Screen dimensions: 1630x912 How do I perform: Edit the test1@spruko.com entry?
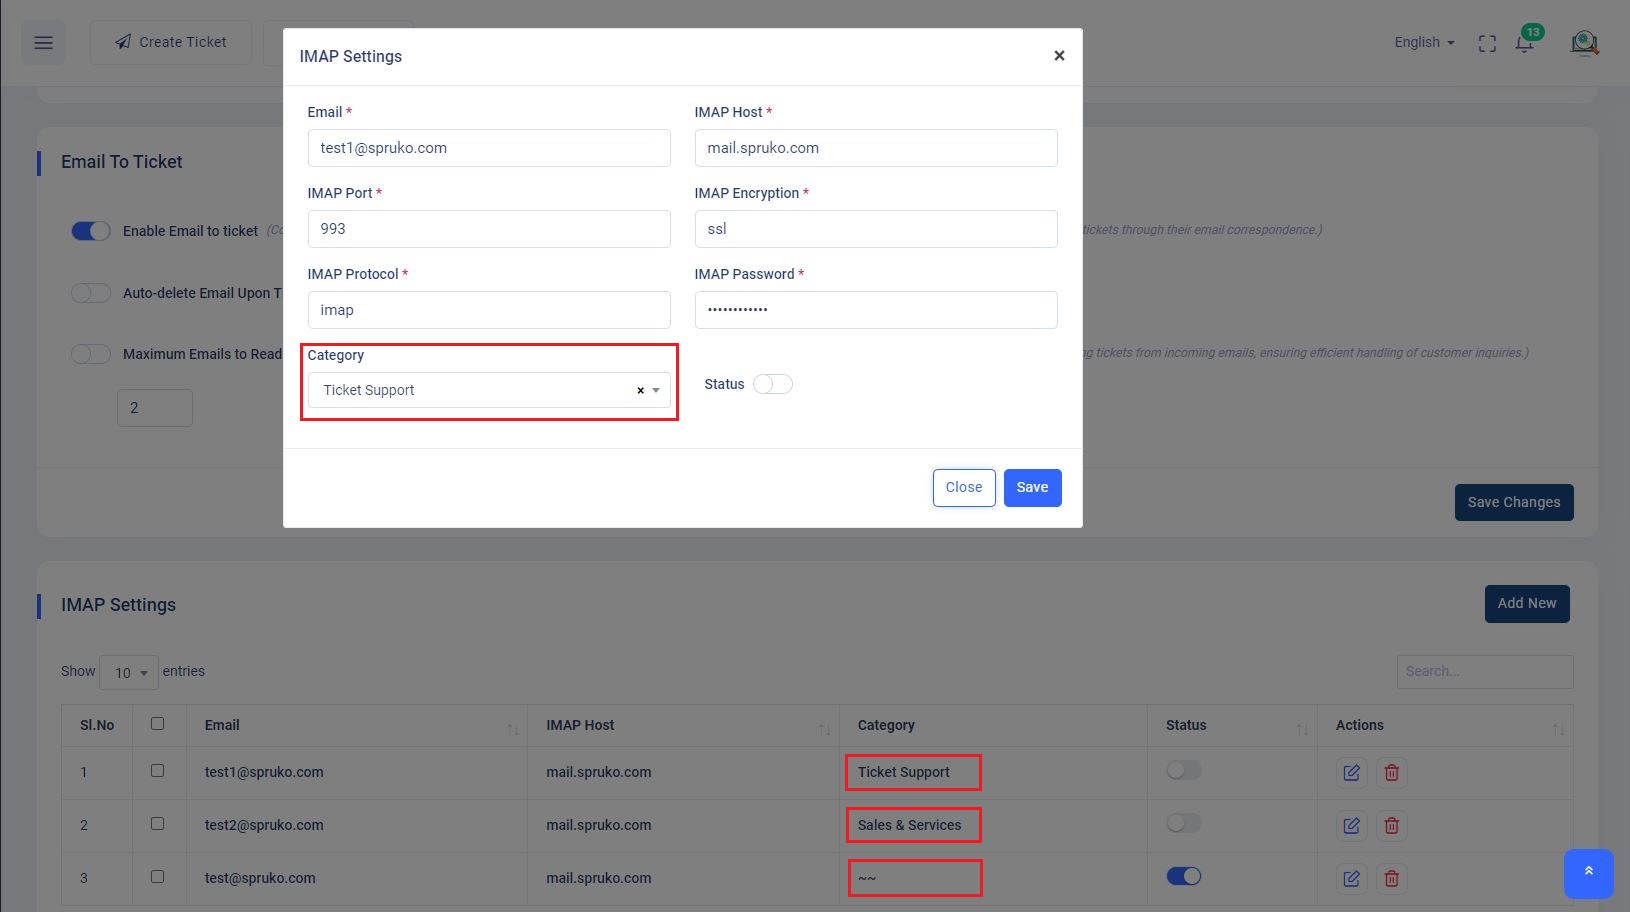(x=1352, y=772)
